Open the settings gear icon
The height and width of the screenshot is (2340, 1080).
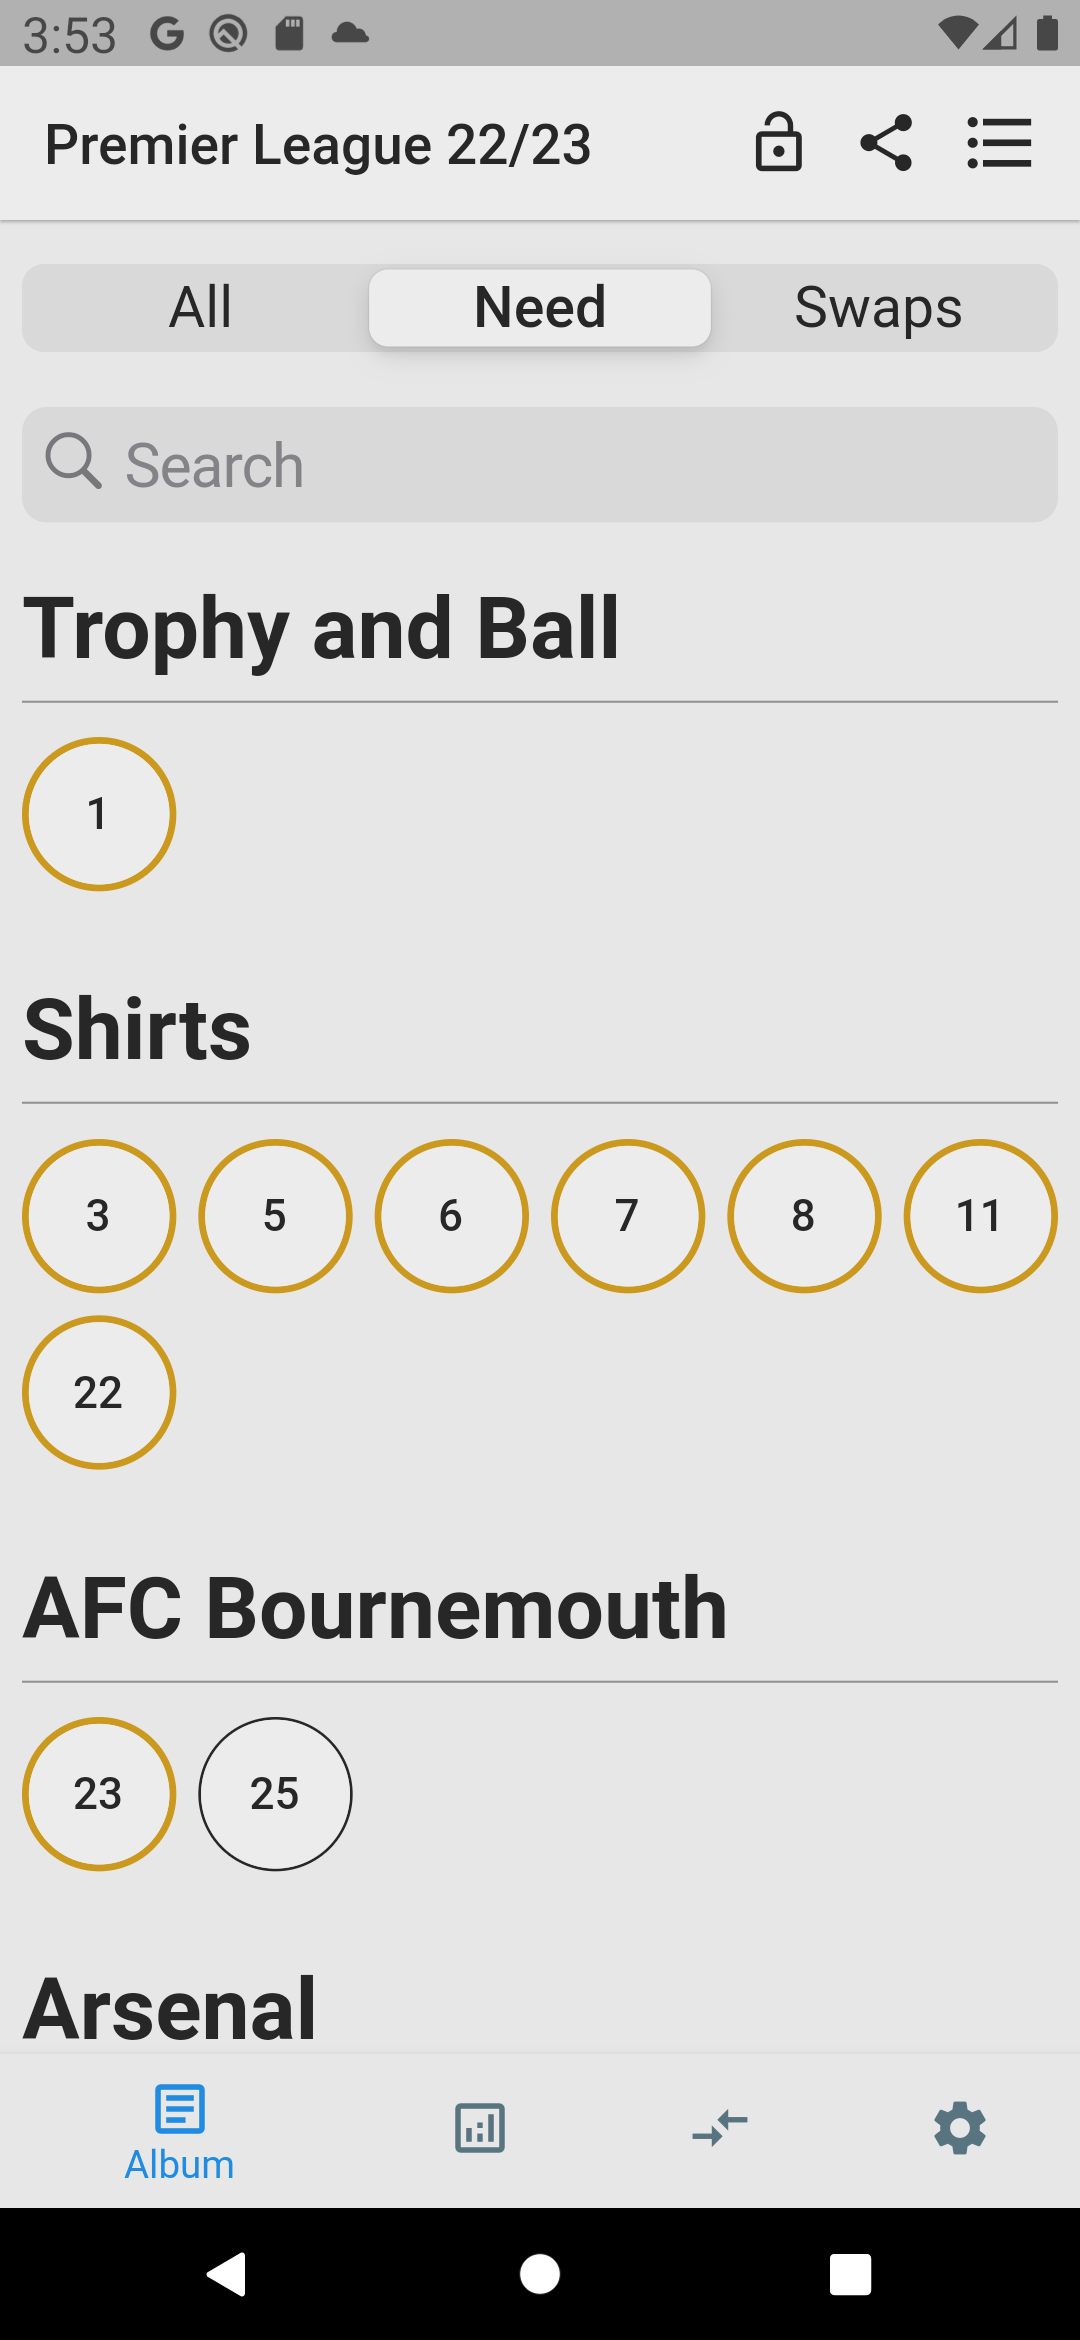tap(960, 2127)
